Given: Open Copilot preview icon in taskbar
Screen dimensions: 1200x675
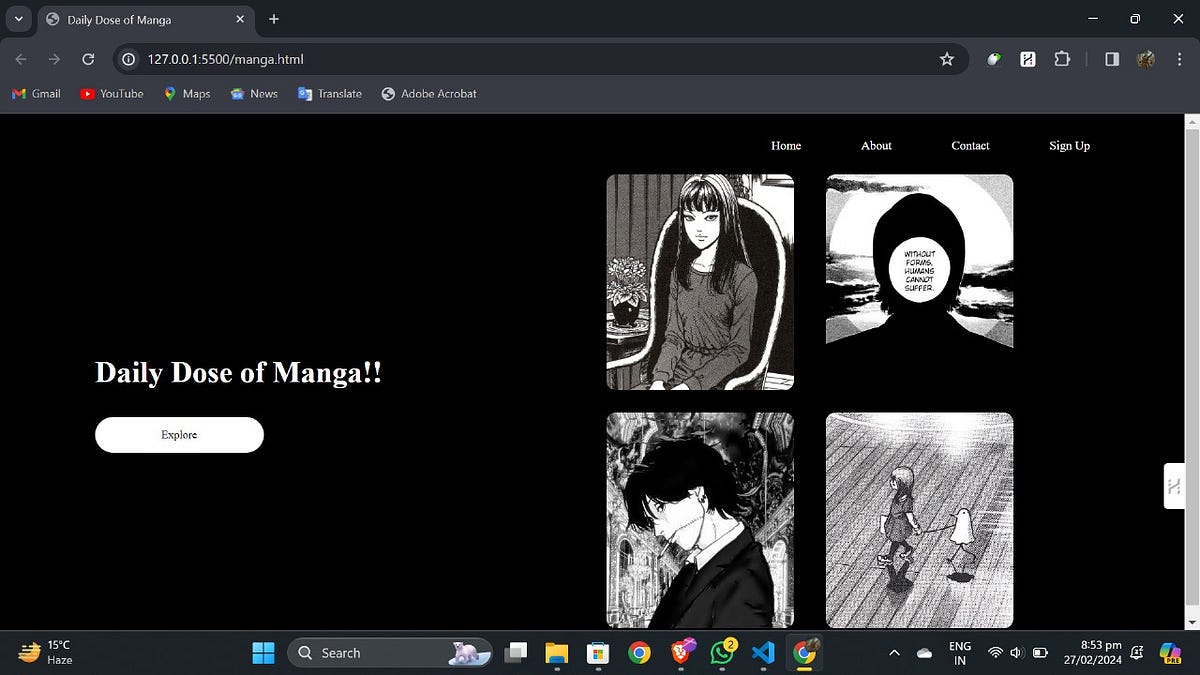Looking at the screenshot, I should pyautogui.click(x=1170, y=653).
